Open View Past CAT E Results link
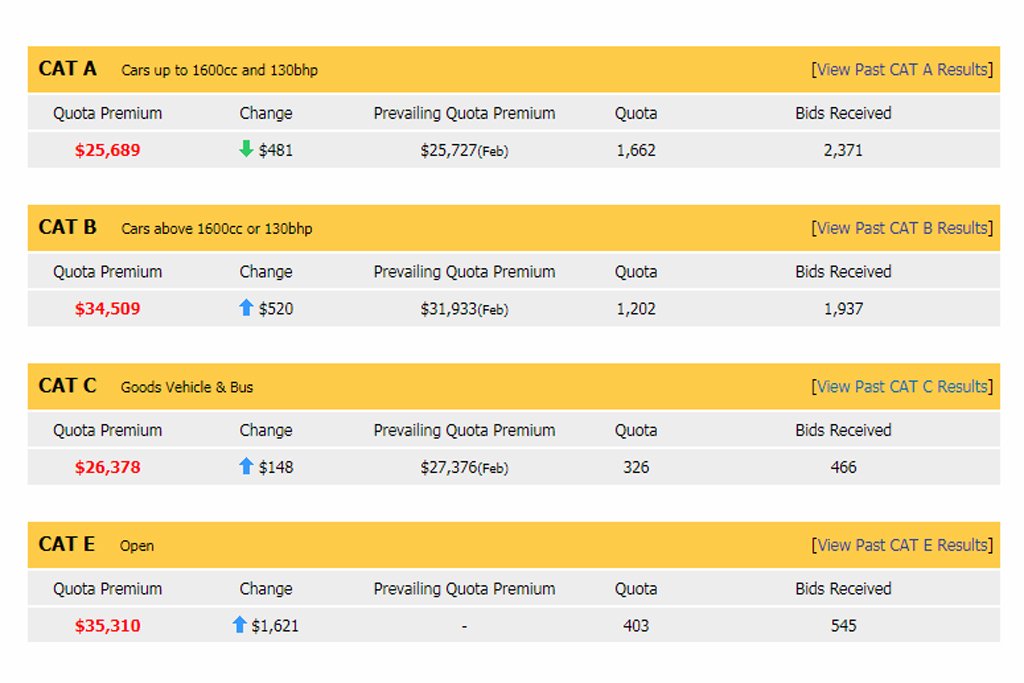The image size is (1024, 683). coord(902,545)
